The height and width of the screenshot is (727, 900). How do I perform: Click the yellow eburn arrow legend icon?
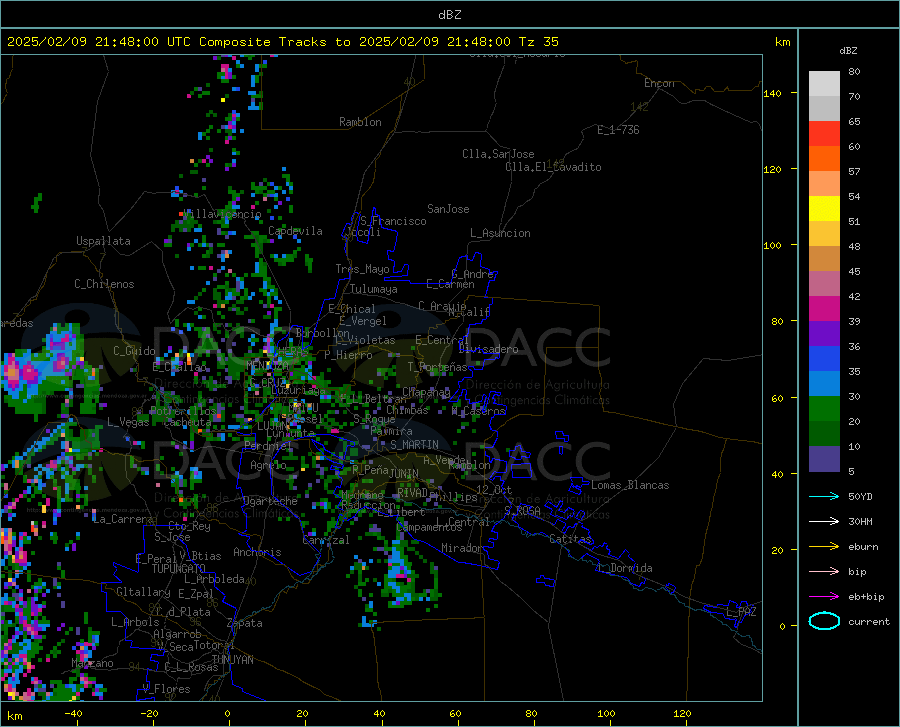[824, 547]
